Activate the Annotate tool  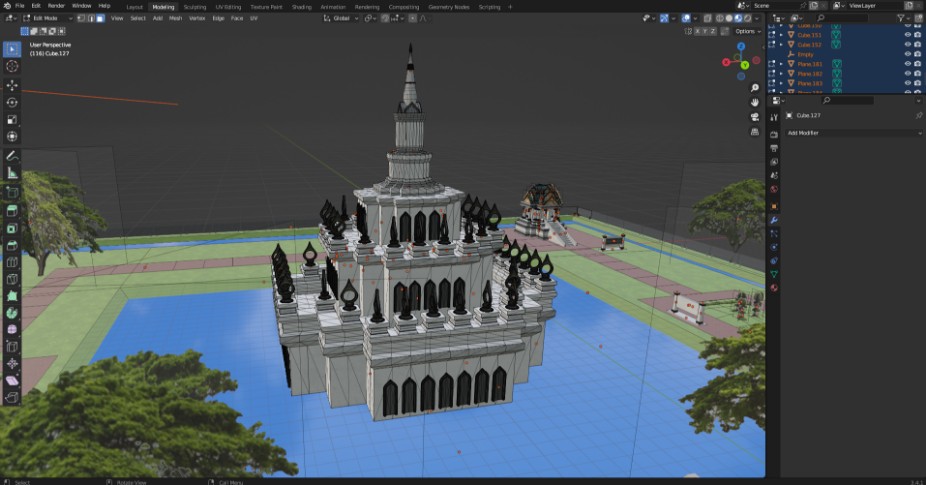coord(12,156)
